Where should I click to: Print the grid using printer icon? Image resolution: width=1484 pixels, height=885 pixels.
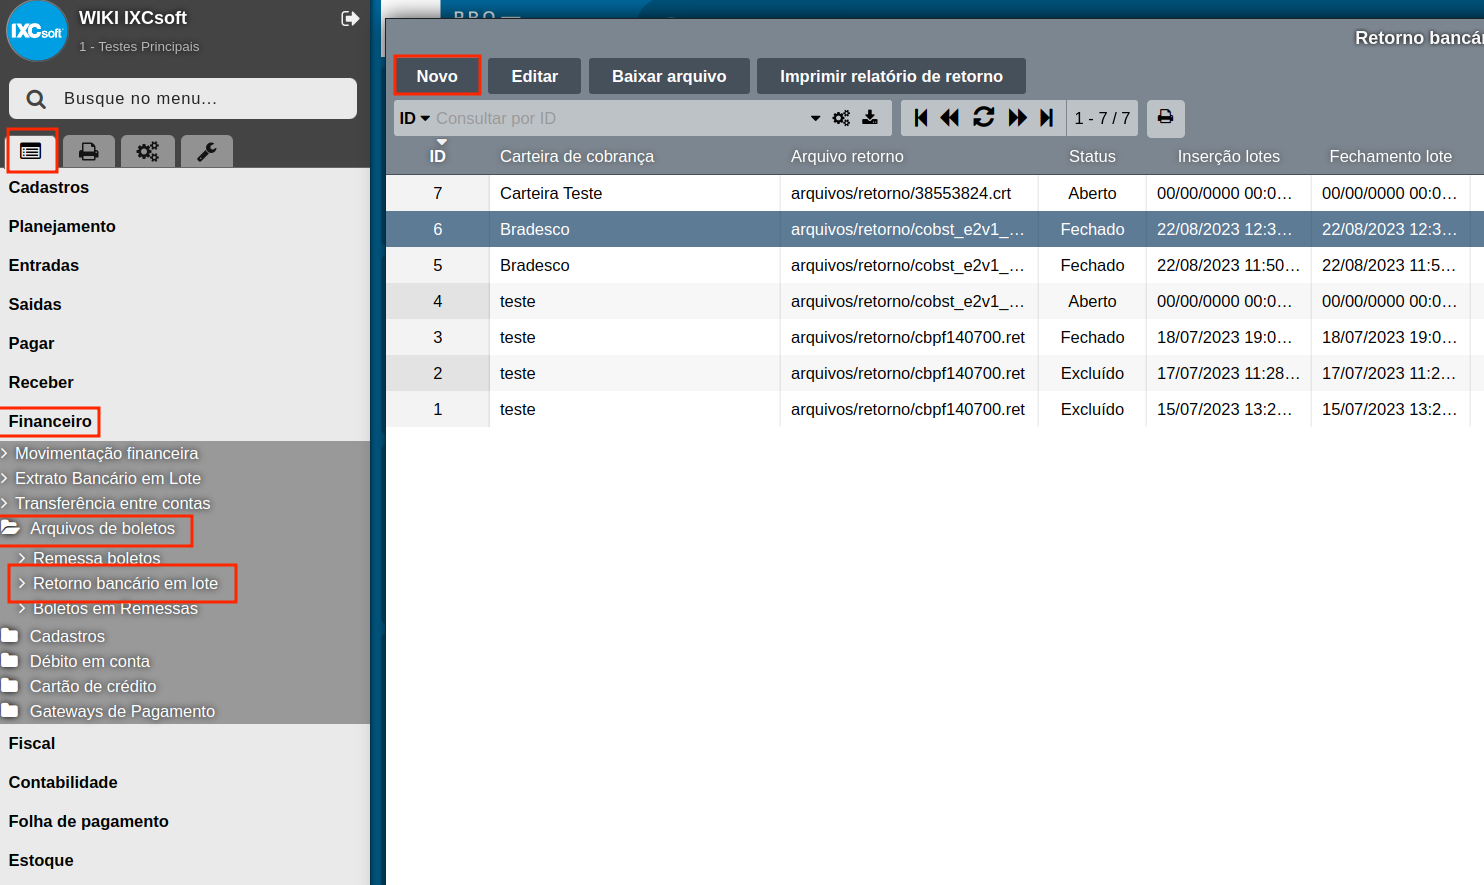1165,118
